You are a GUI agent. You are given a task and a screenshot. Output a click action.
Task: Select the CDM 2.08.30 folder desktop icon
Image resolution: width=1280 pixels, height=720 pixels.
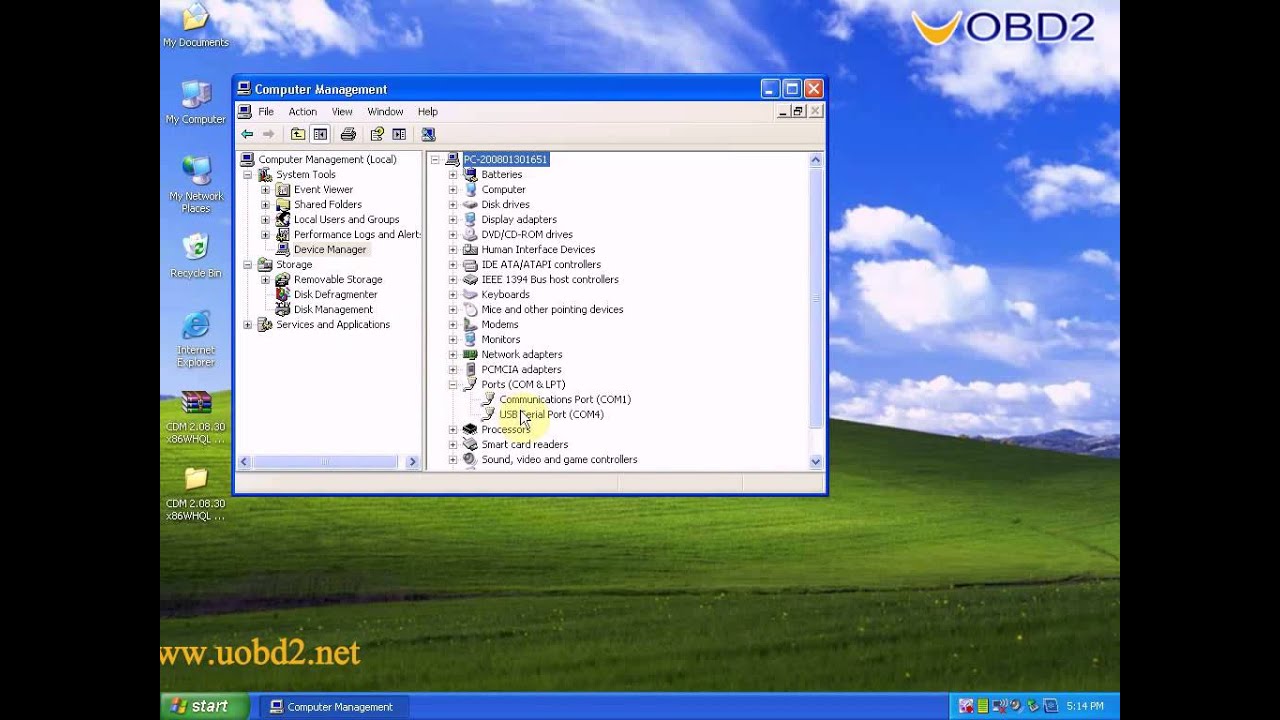(196, 493)
